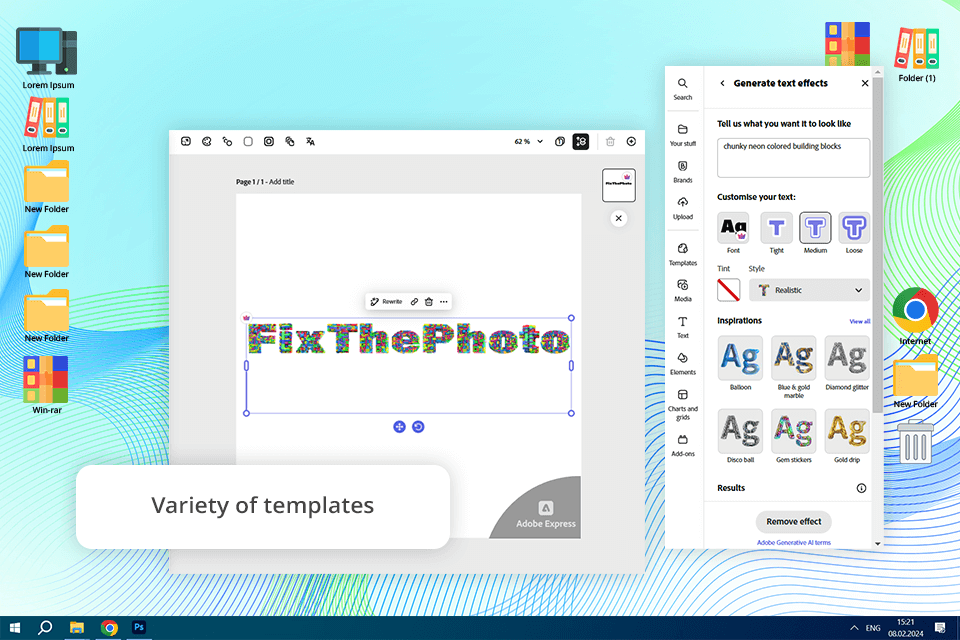Click the move handle below the text box
The image size is (960, 640).
click(x=399, y=427)
